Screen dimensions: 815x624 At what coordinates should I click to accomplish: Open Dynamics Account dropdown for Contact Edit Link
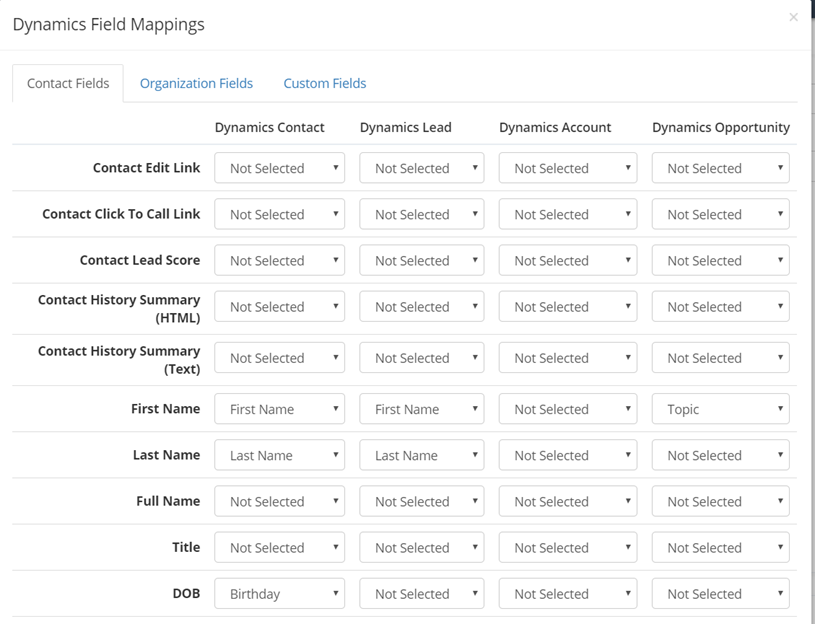click(x=568, y=168)
